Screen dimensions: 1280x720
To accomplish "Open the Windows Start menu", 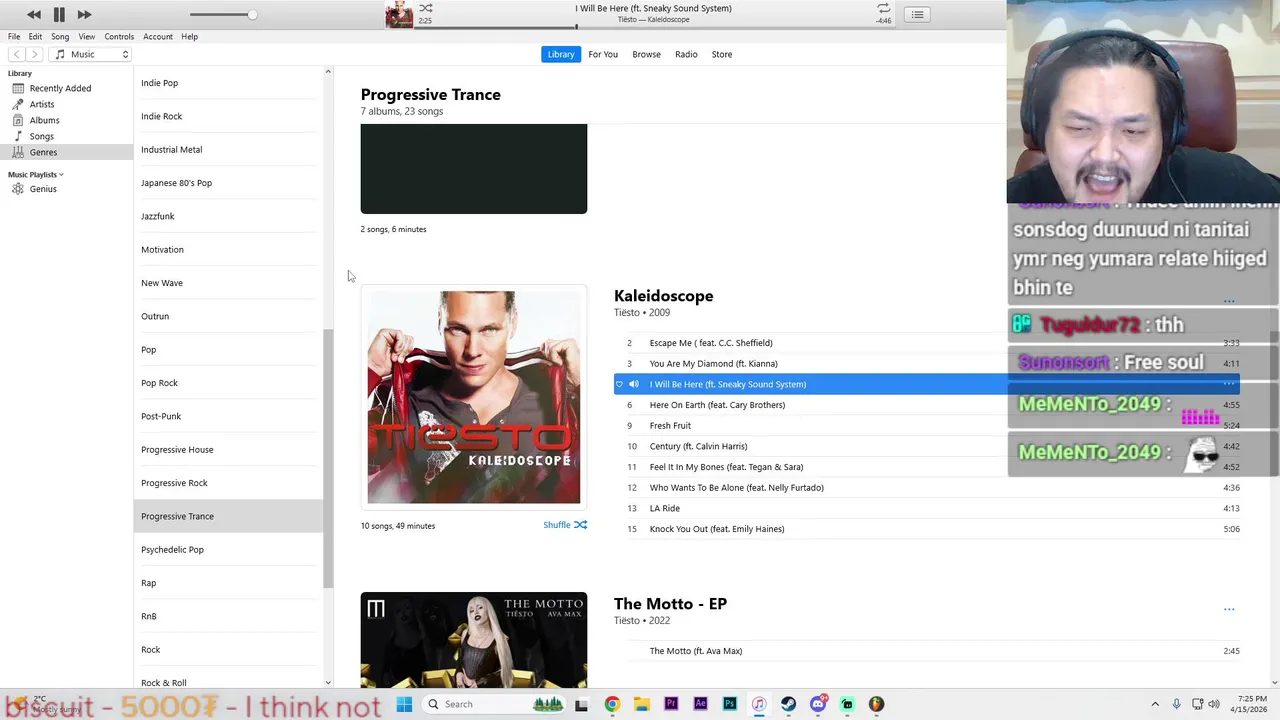I will tap(404, 704).
